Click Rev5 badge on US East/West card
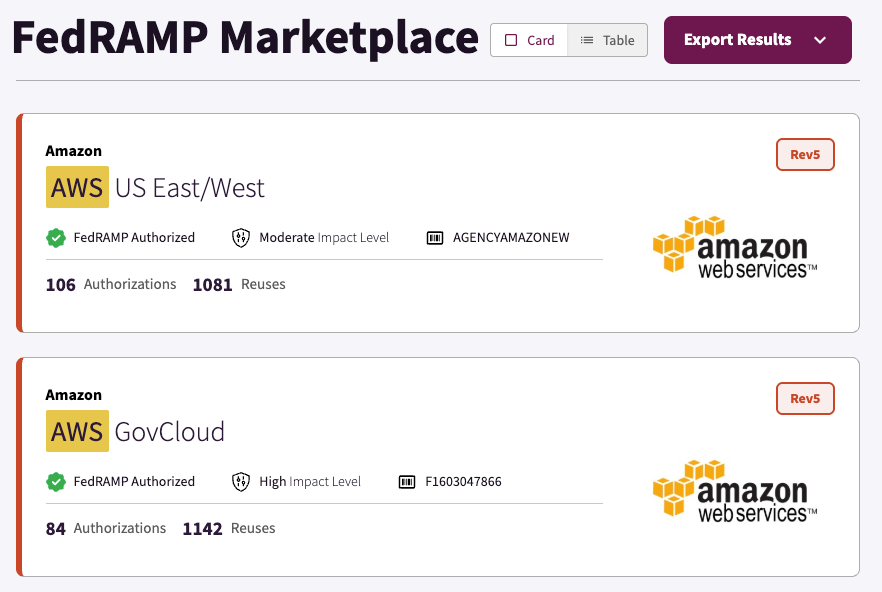The height and width of the screenshot is (592, 882). (805, 155)
